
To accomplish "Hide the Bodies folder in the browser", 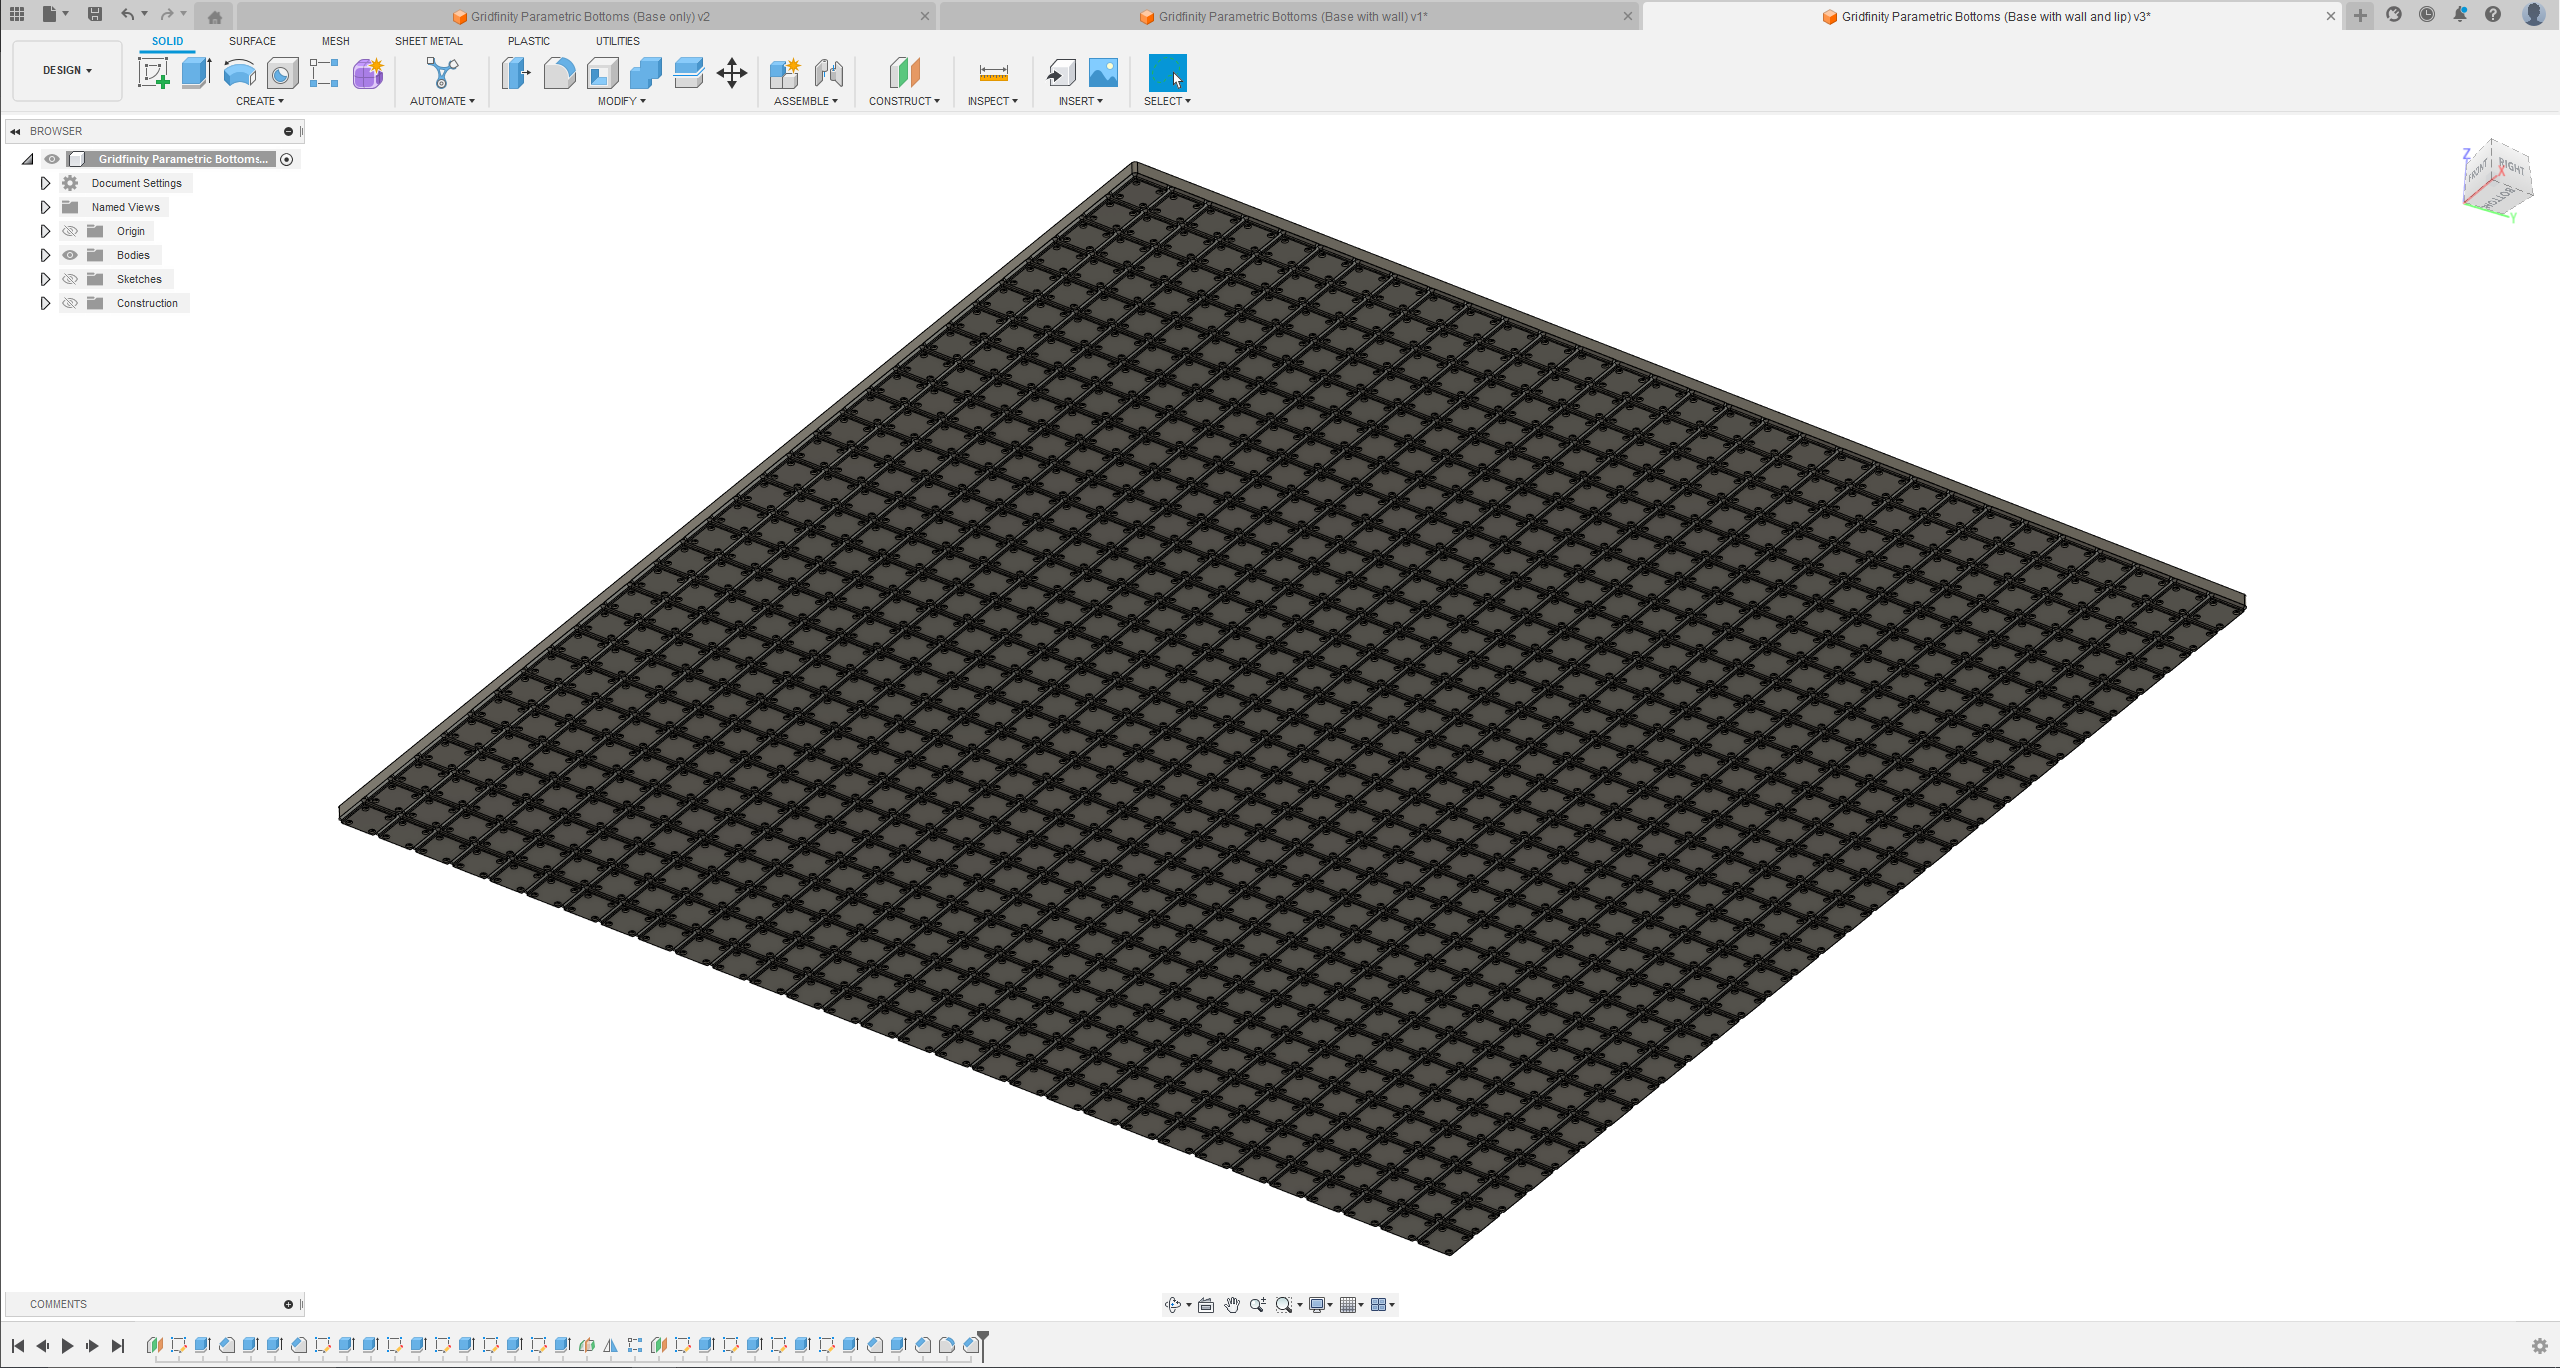I will (x=70, y=255).
